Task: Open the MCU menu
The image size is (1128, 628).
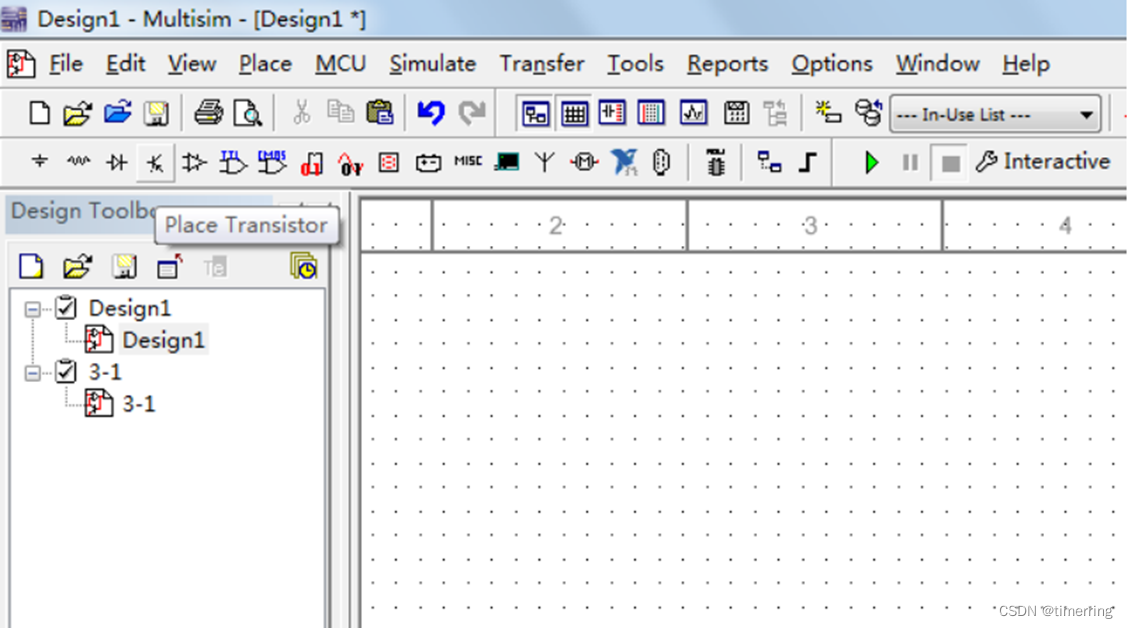Action: (x=340, y=64)
